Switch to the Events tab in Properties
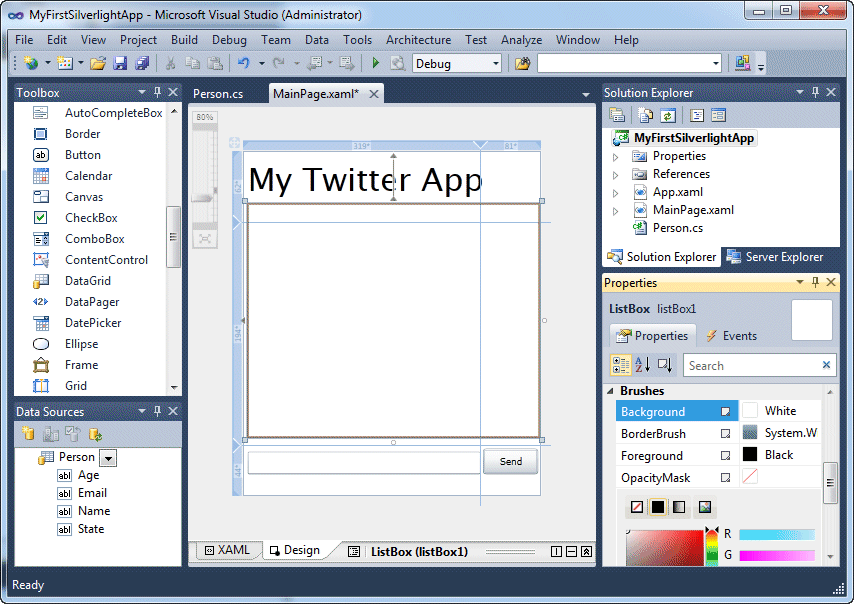This screenshot has height=604, width=854. click(731, 335)
